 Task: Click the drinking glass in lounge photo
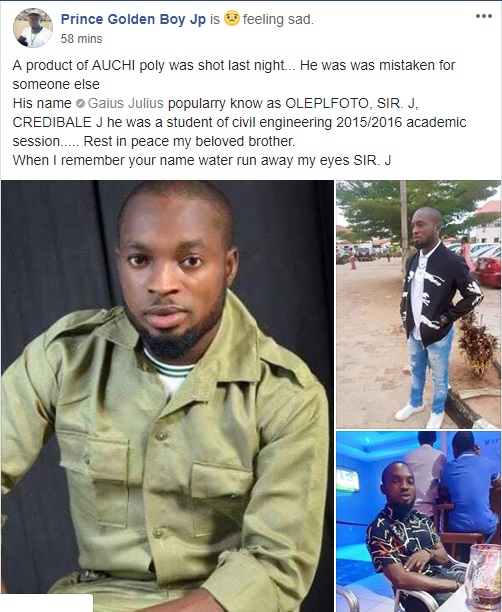point(483,576)
